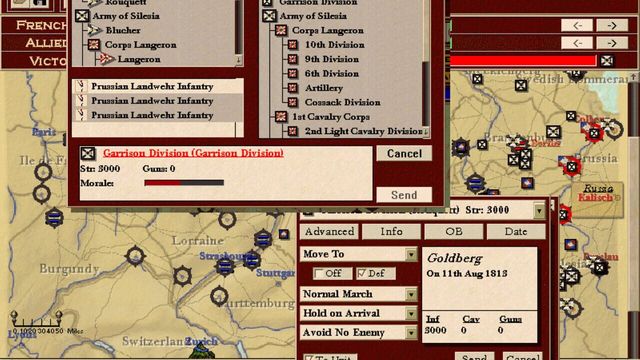Viewport: 640px width, 360px height.
Task: Open the Hold on Arrival dropdown
Action: tap(411, 313)
